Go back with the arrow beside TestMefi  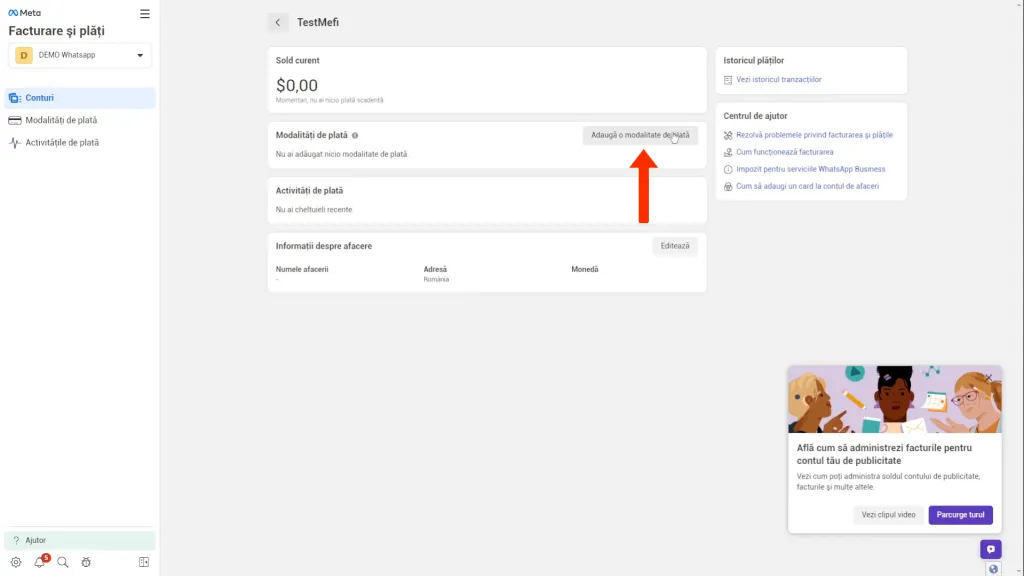(x=278, y=22)
